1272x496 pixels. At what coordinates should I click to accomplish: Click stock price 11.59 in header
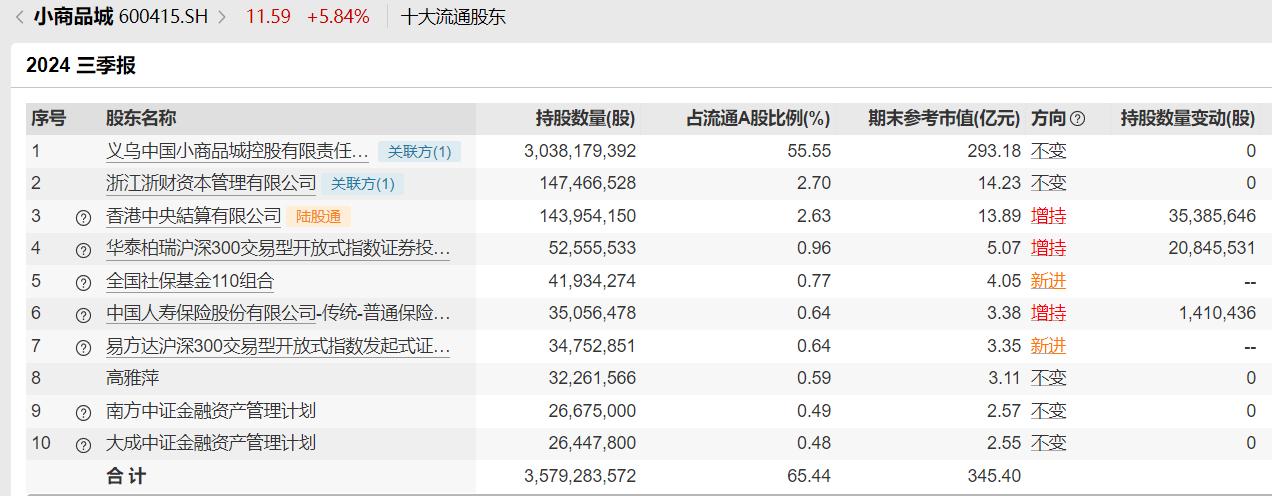pyautogui.click(x=268, y=17)
